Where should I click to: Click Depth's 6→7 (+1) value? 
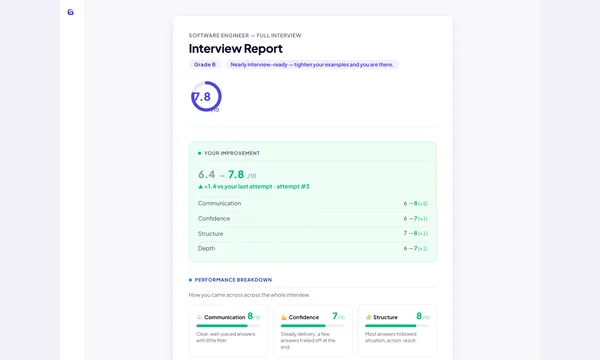[x=416, y=248]
